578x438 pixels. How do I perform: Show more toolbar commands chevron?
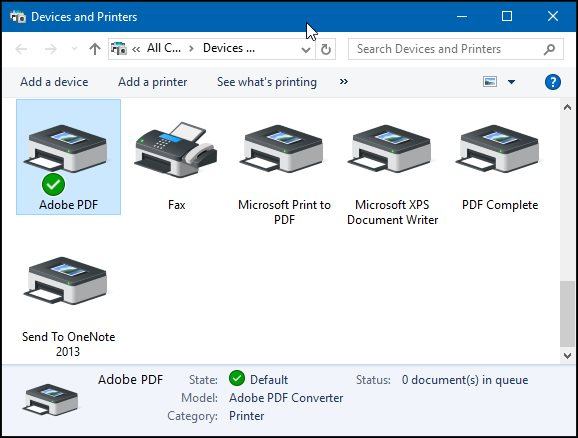tap(344, 81)
